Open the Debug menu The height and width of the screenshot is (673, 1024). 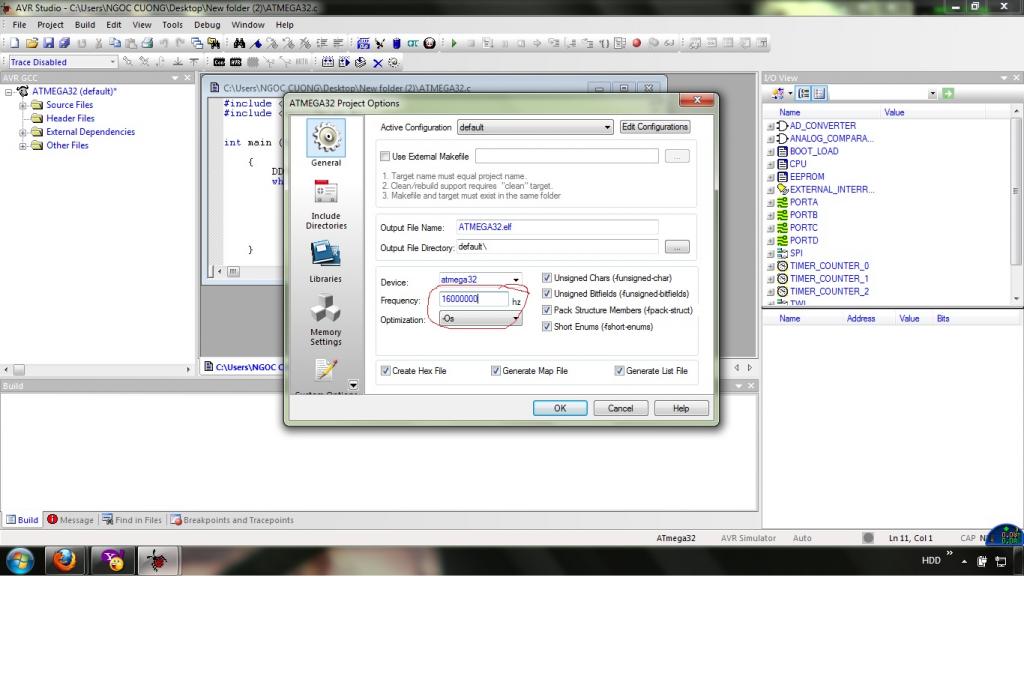[207, 25]
